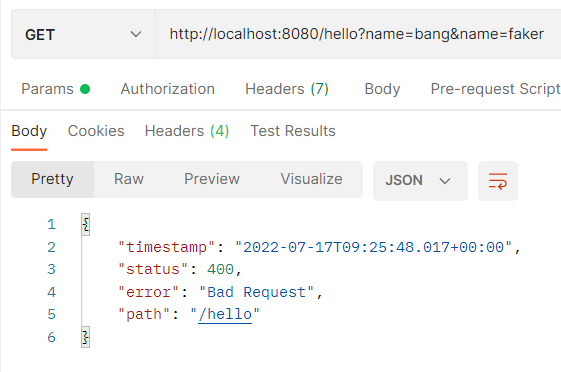Click the opening brace on line 1
Screen dimensions: 561x372
tap(86, 225)
